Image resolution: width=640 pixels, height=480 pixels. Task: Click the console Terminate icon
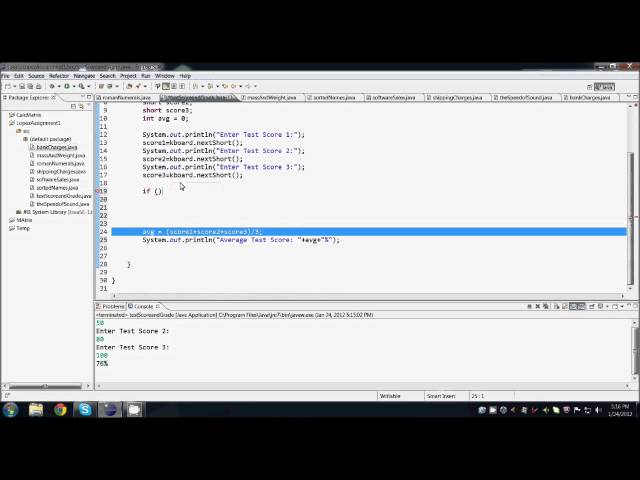[529, 307]
